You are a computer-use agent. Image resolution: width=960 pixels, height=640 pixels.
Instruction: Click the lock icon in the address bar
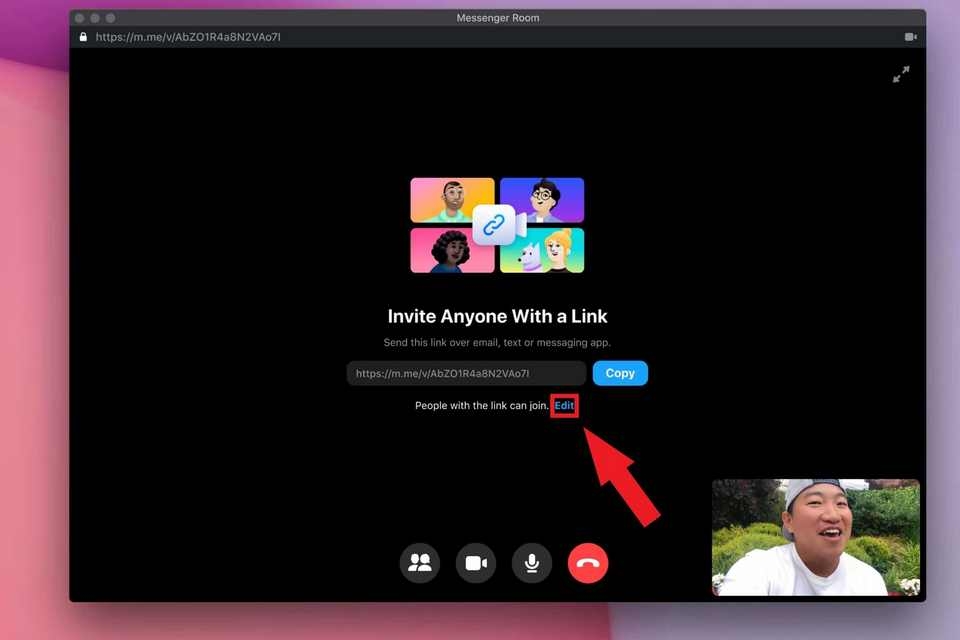(83, 37)
